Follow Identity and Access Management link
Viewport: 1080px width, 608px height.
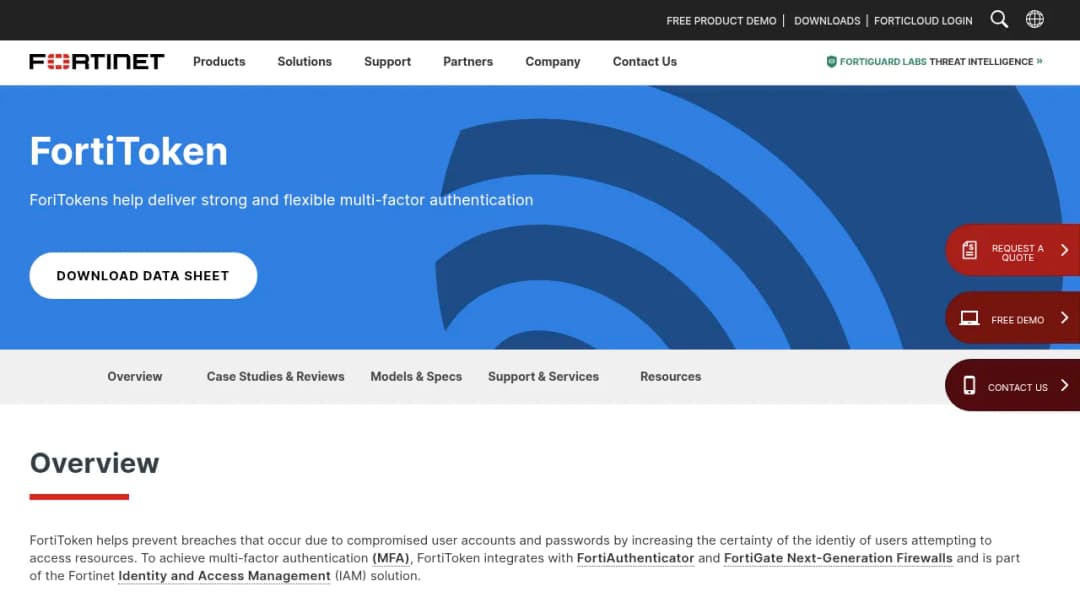tap(224, 576)
